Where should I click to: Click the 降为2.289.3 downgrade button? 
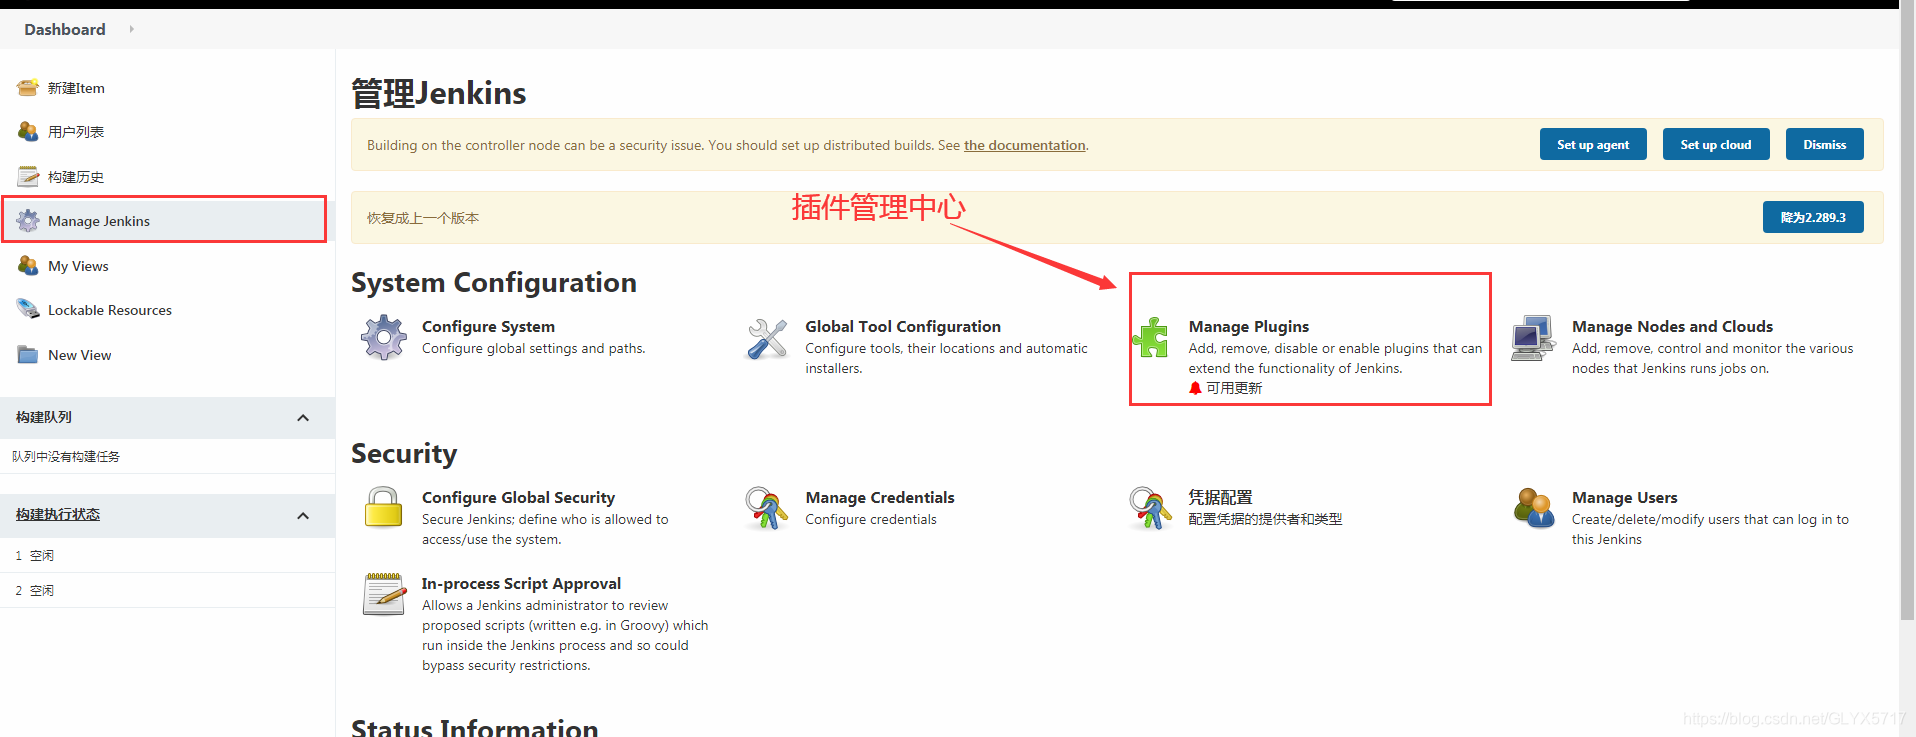click(1813, 217)
